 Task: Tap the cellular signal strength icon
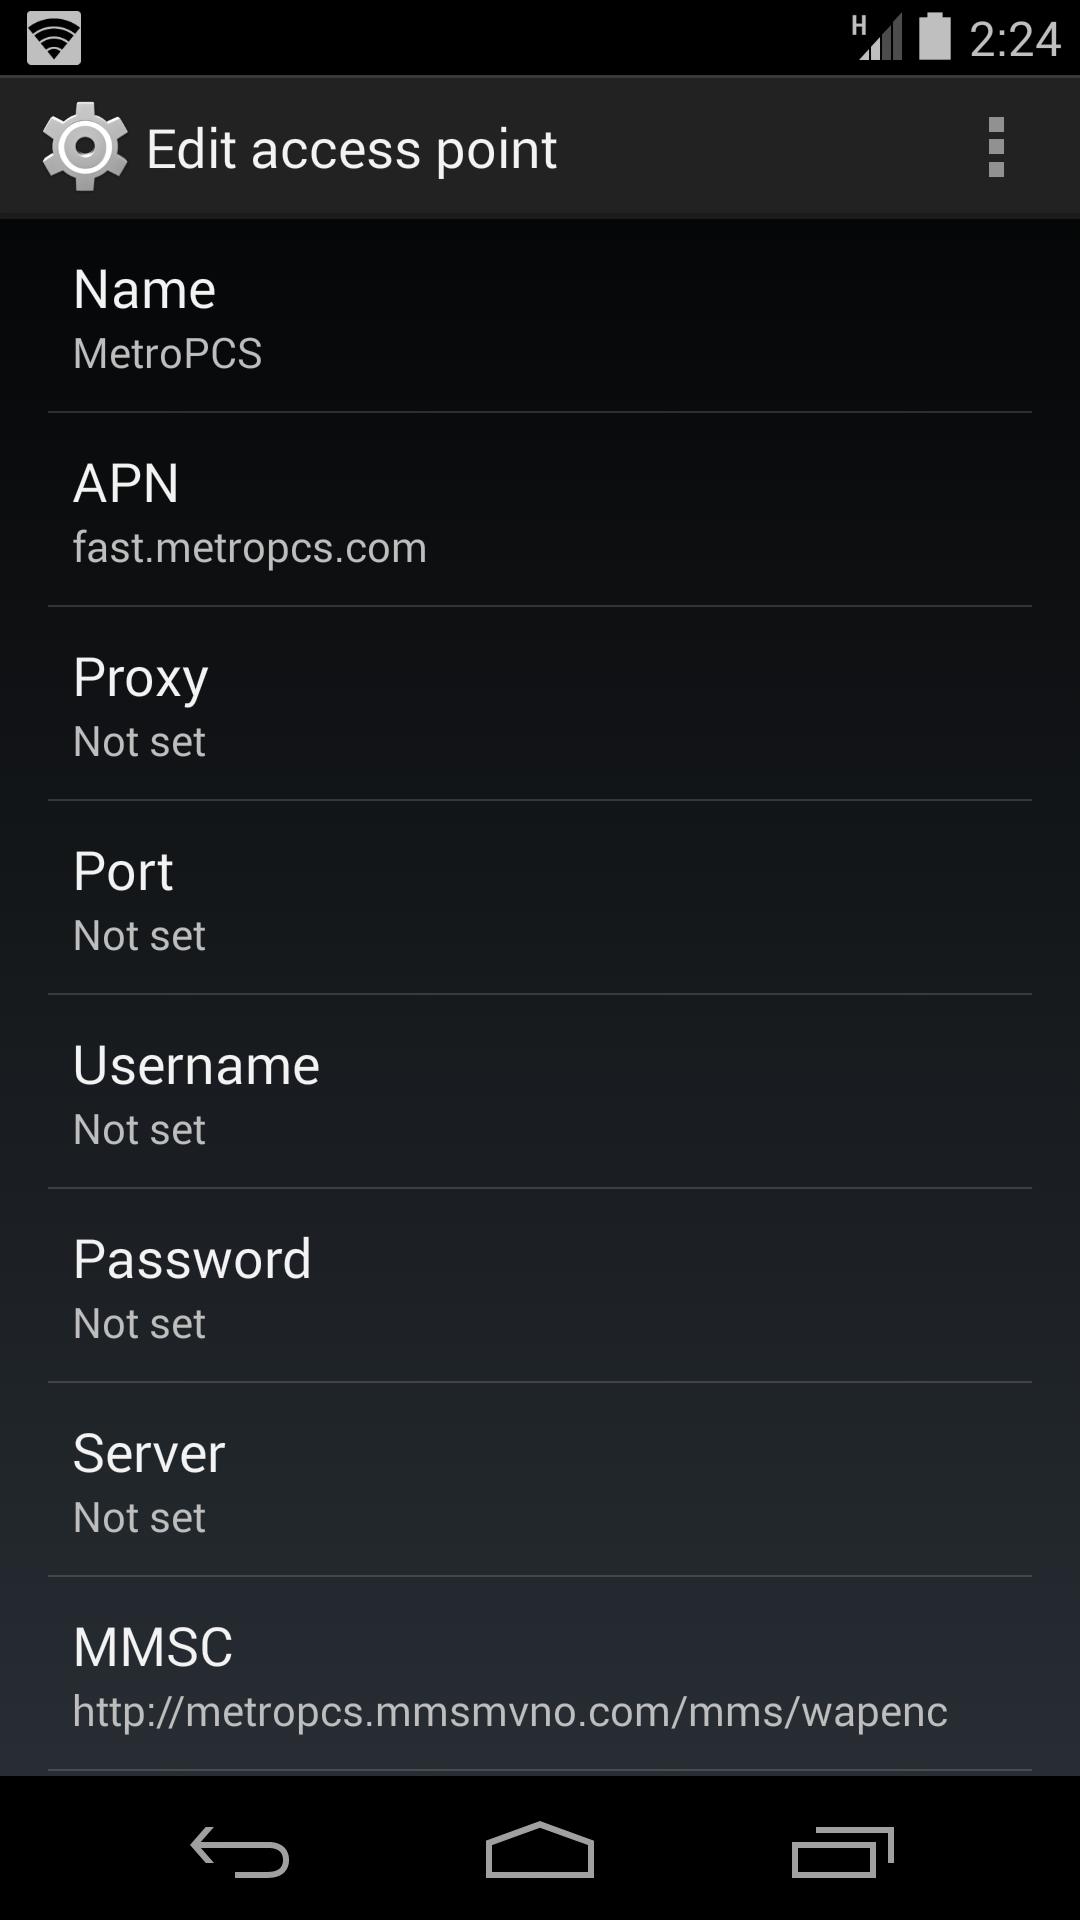(878, 37)
